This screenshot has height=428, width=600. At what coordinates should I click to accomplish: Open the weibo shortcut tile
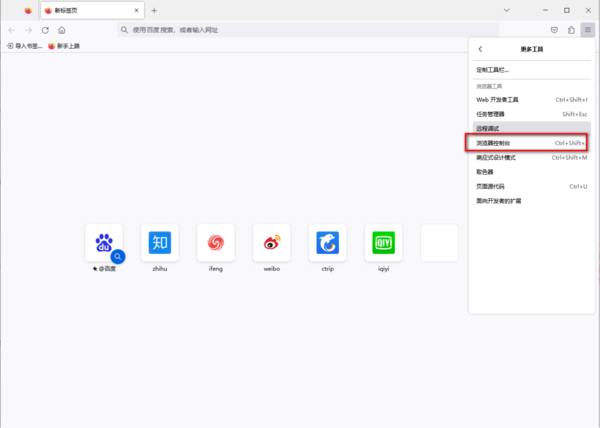pyautogui.click(x=272, y=243)
